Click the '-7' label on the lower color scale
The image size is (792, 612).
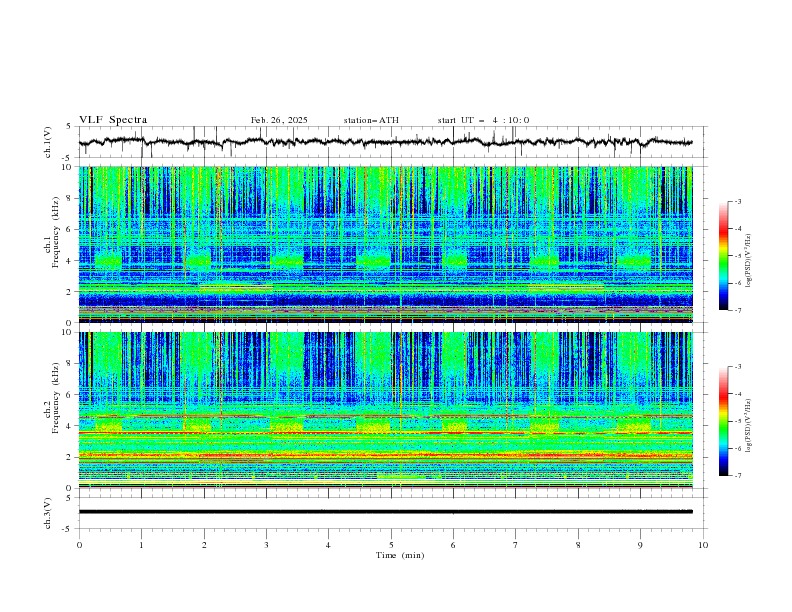click(737, 476)
